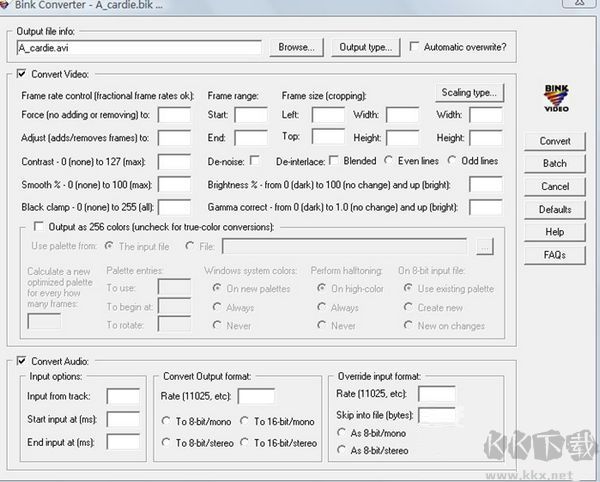Restore settings with Defaults button
Viewport: 600px width, 482px height.
pos(555,210)
